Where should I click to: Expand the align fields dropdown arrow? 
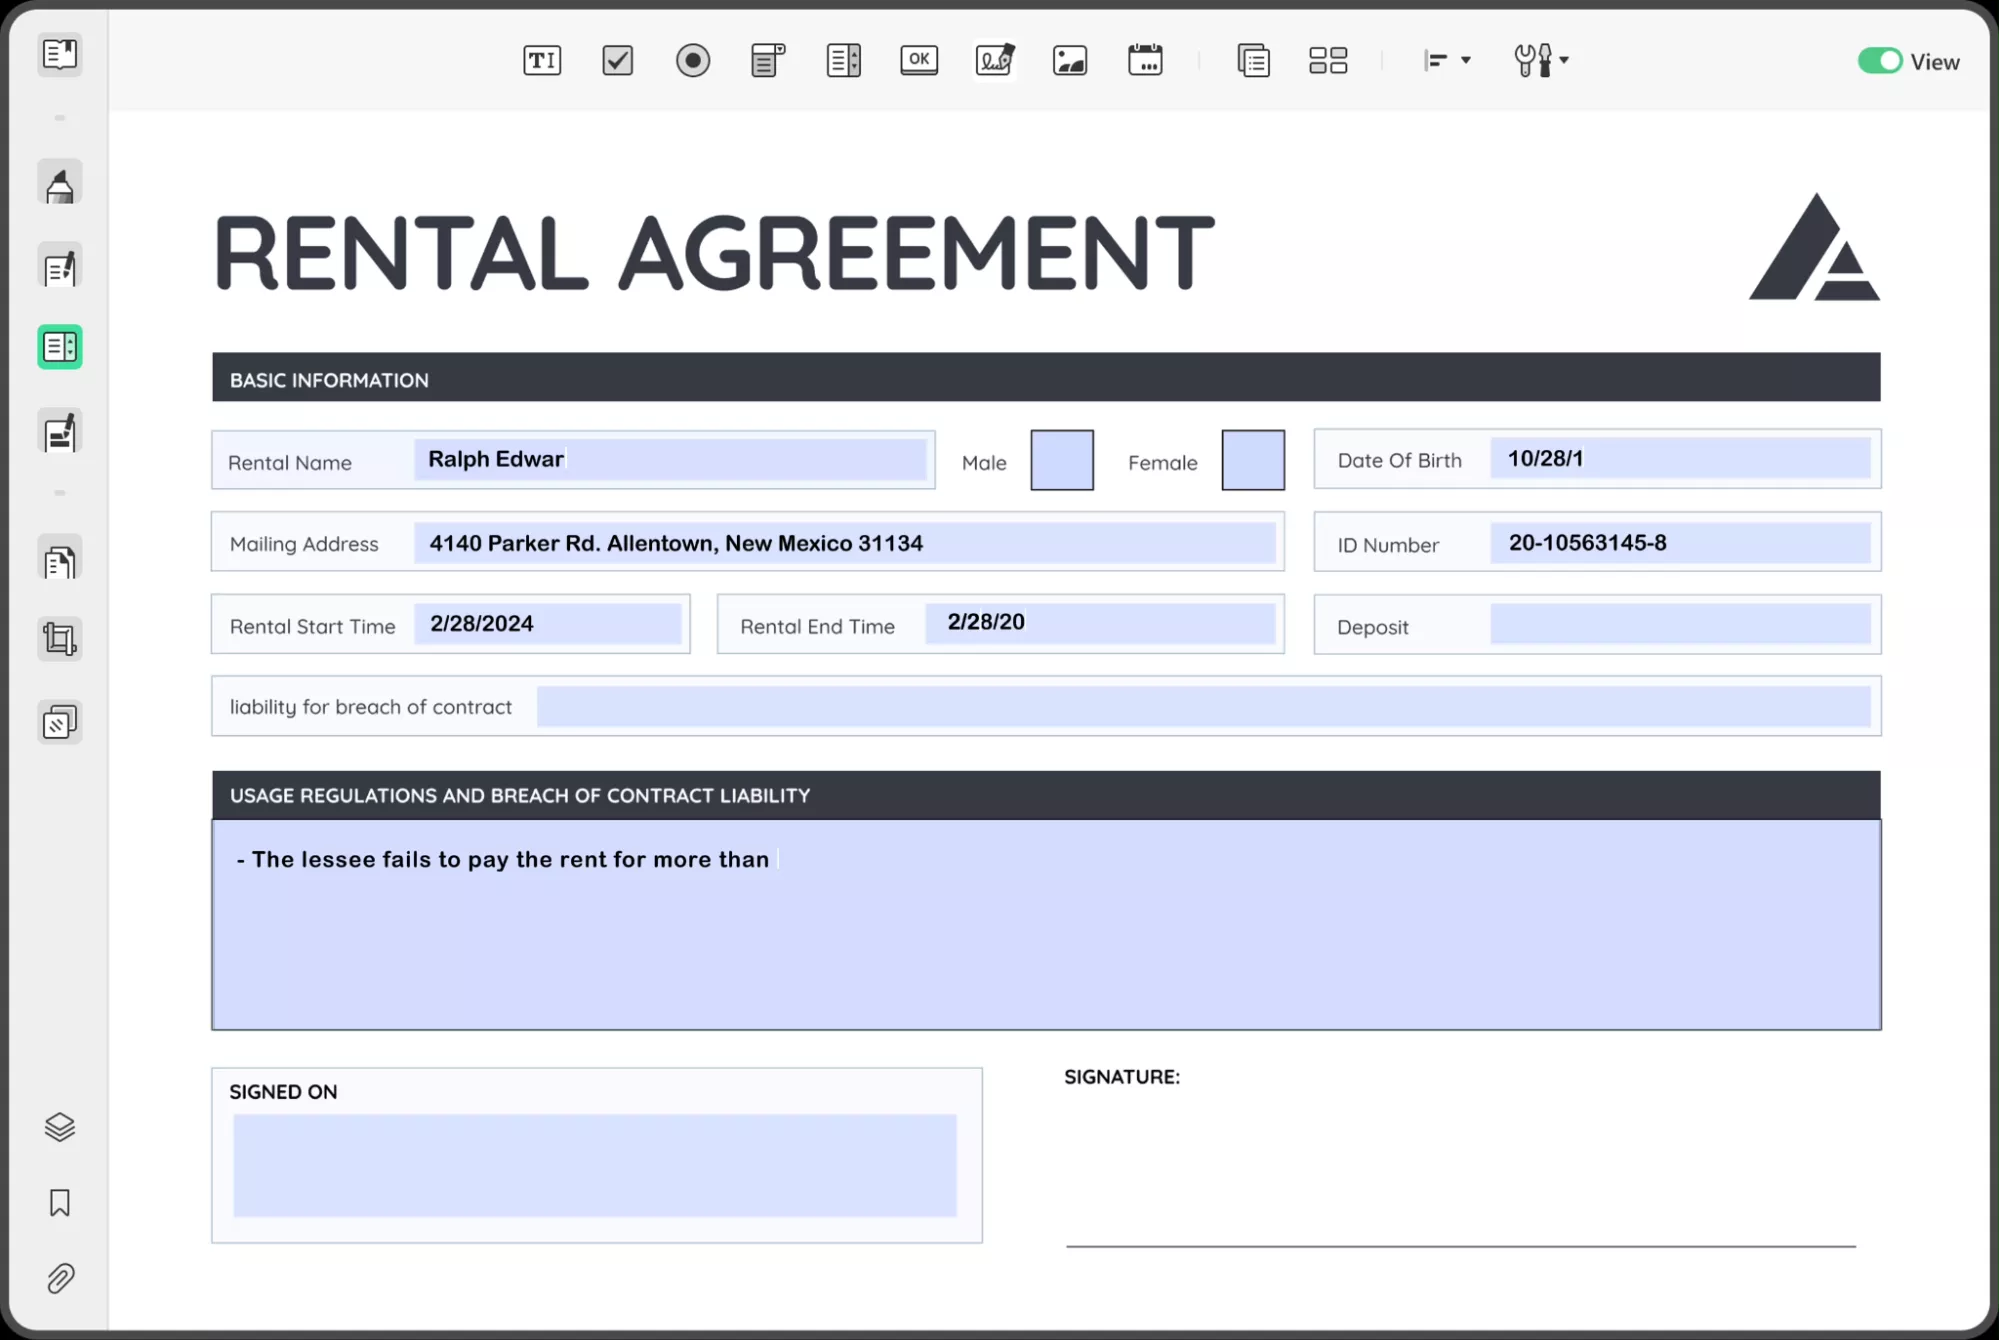(1465, 60)
